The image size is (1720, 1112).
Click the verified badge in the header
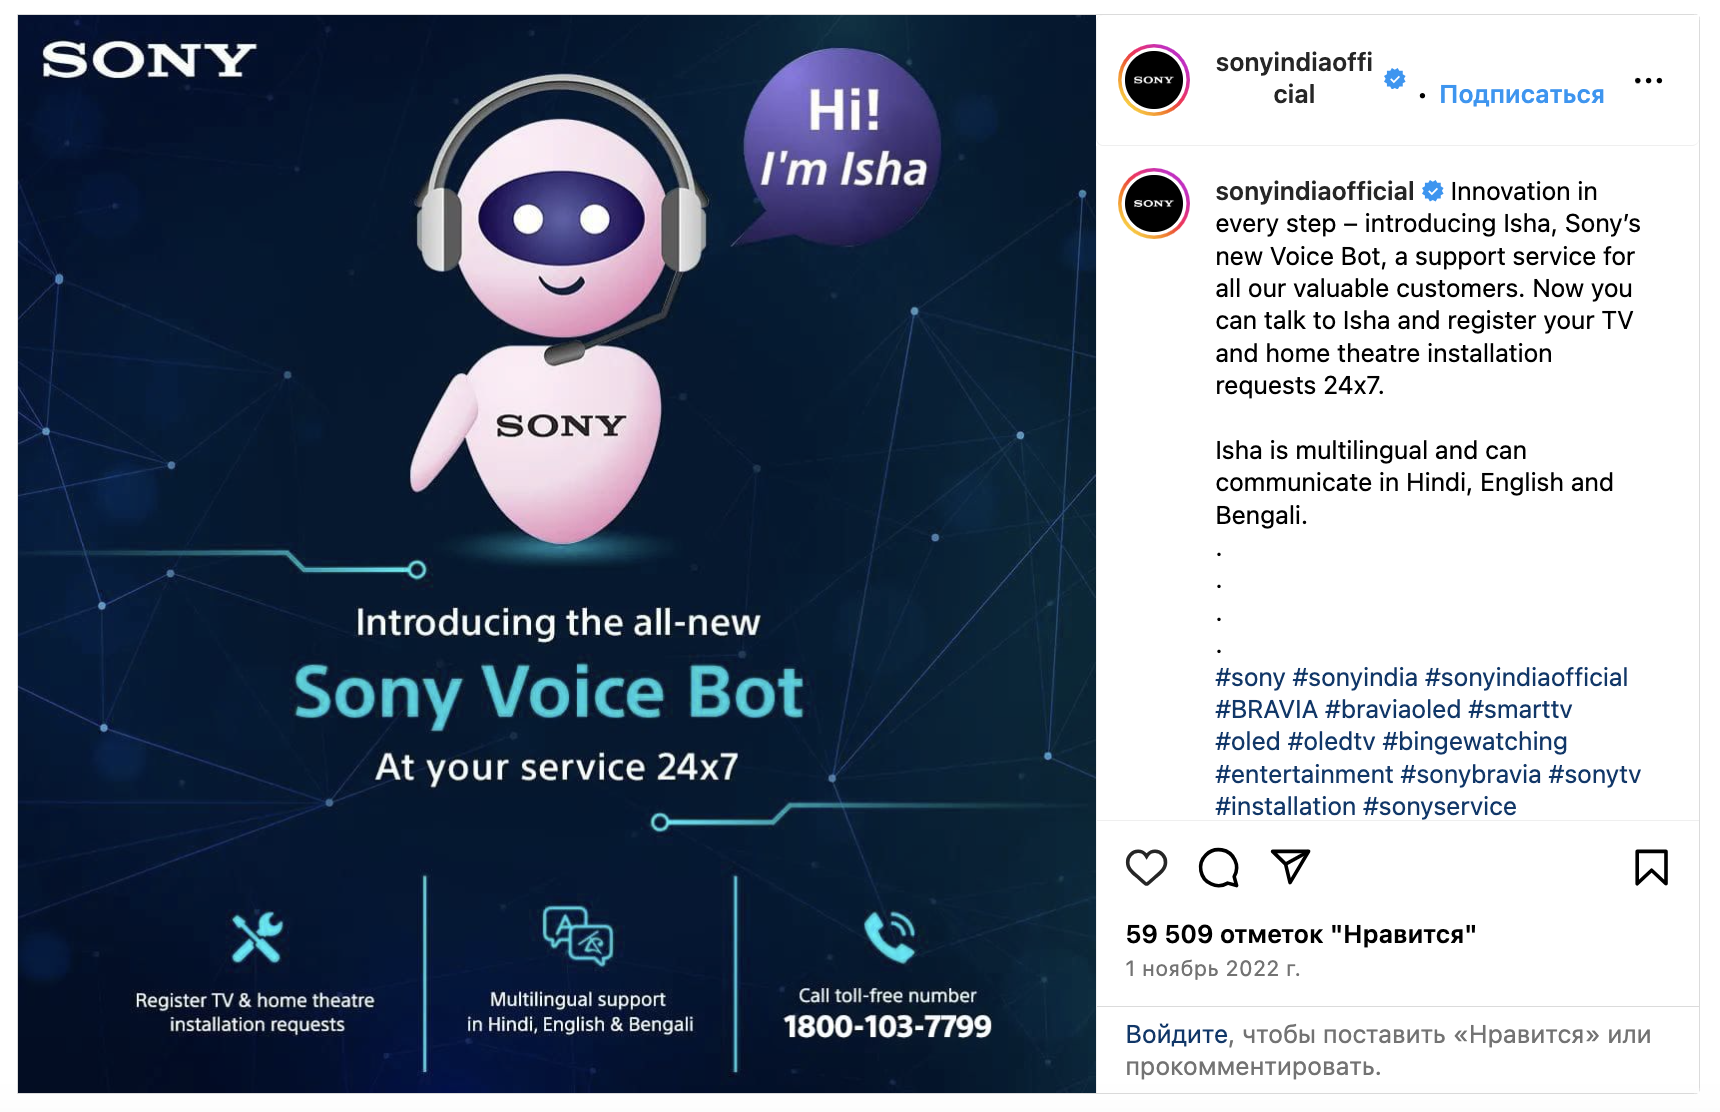[1394, 79]
